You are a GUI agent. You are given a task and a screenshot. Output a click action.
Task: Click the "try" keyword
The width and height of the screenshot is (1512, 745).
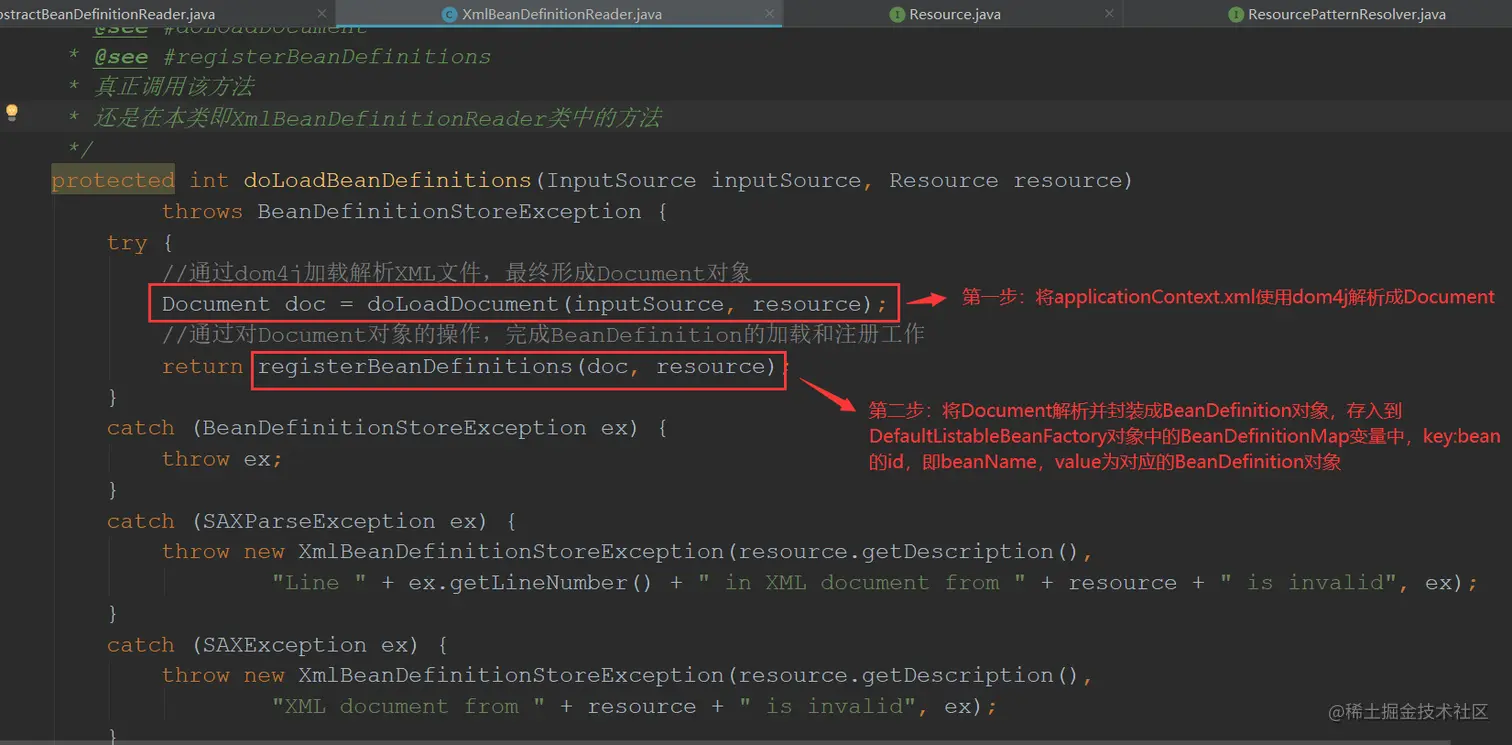coord(127,242)
